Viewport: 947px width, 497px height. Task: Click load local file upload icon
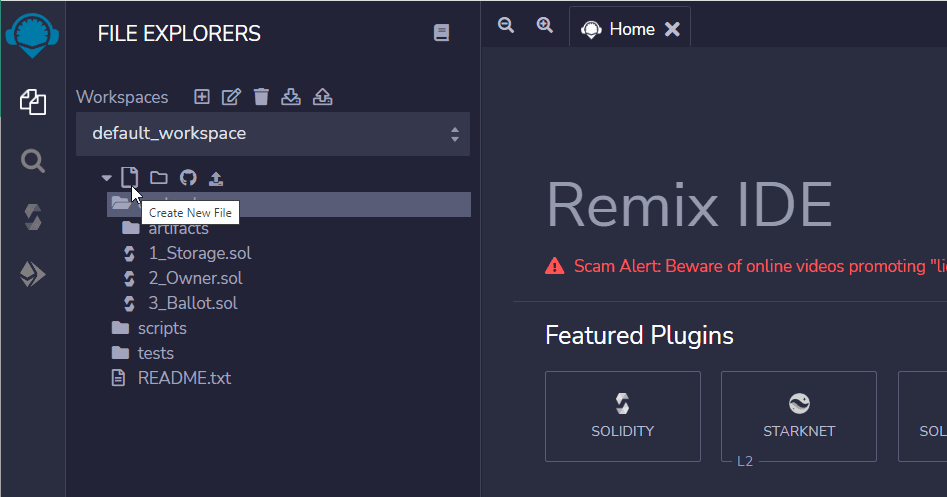tap(216, 178)
